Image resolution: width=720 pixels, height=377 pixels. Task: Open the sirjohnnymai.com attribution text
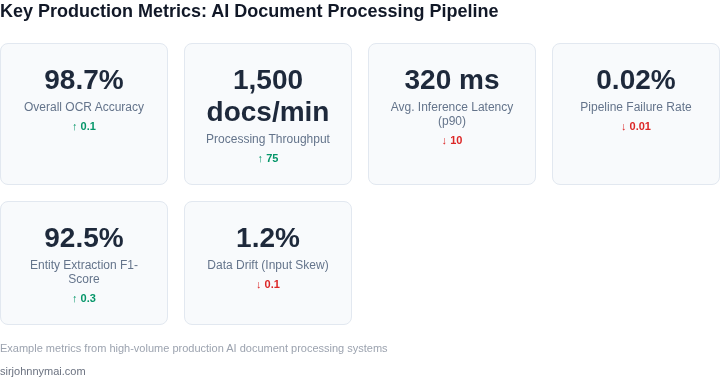43,371
